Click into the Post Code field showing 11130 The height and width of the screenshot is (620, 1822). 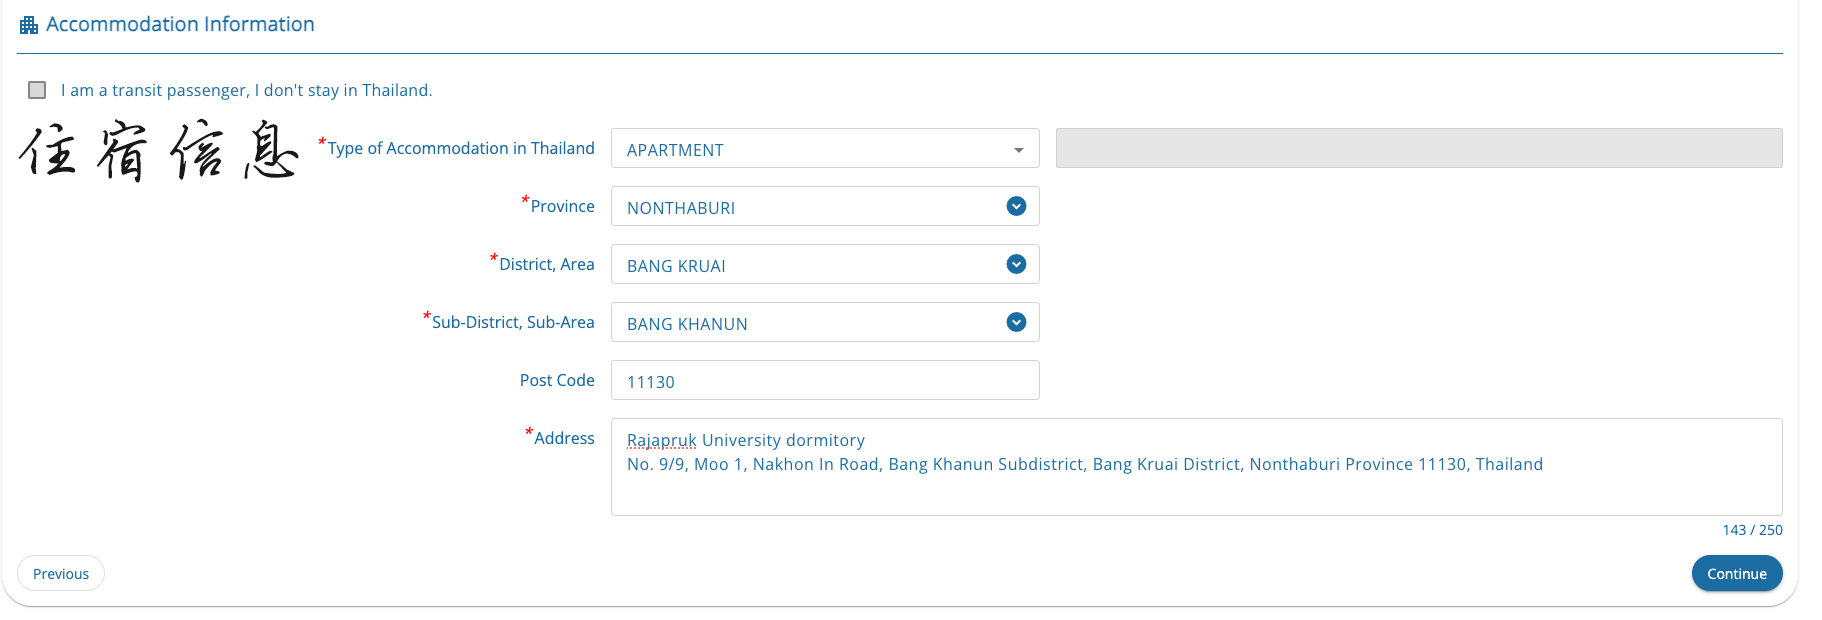[824, 381]
